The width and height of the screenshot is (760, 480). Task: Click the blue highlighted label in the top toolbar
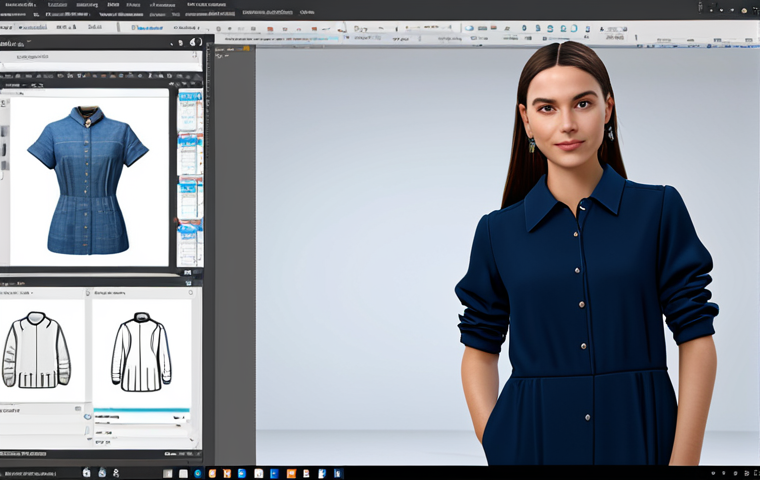pyautogui.click(x=147, y=28)
